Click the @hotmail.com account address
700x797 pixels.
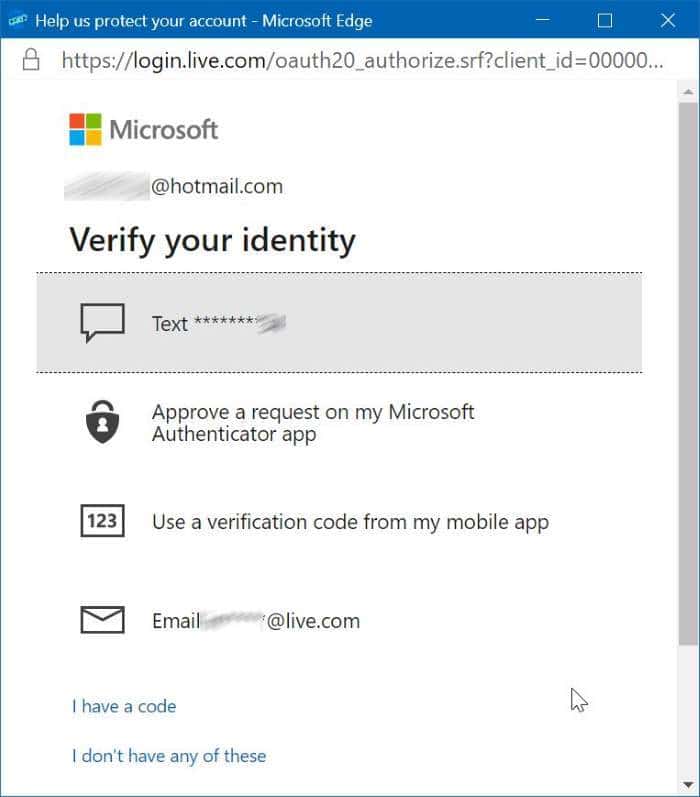(x=174, y=187)
